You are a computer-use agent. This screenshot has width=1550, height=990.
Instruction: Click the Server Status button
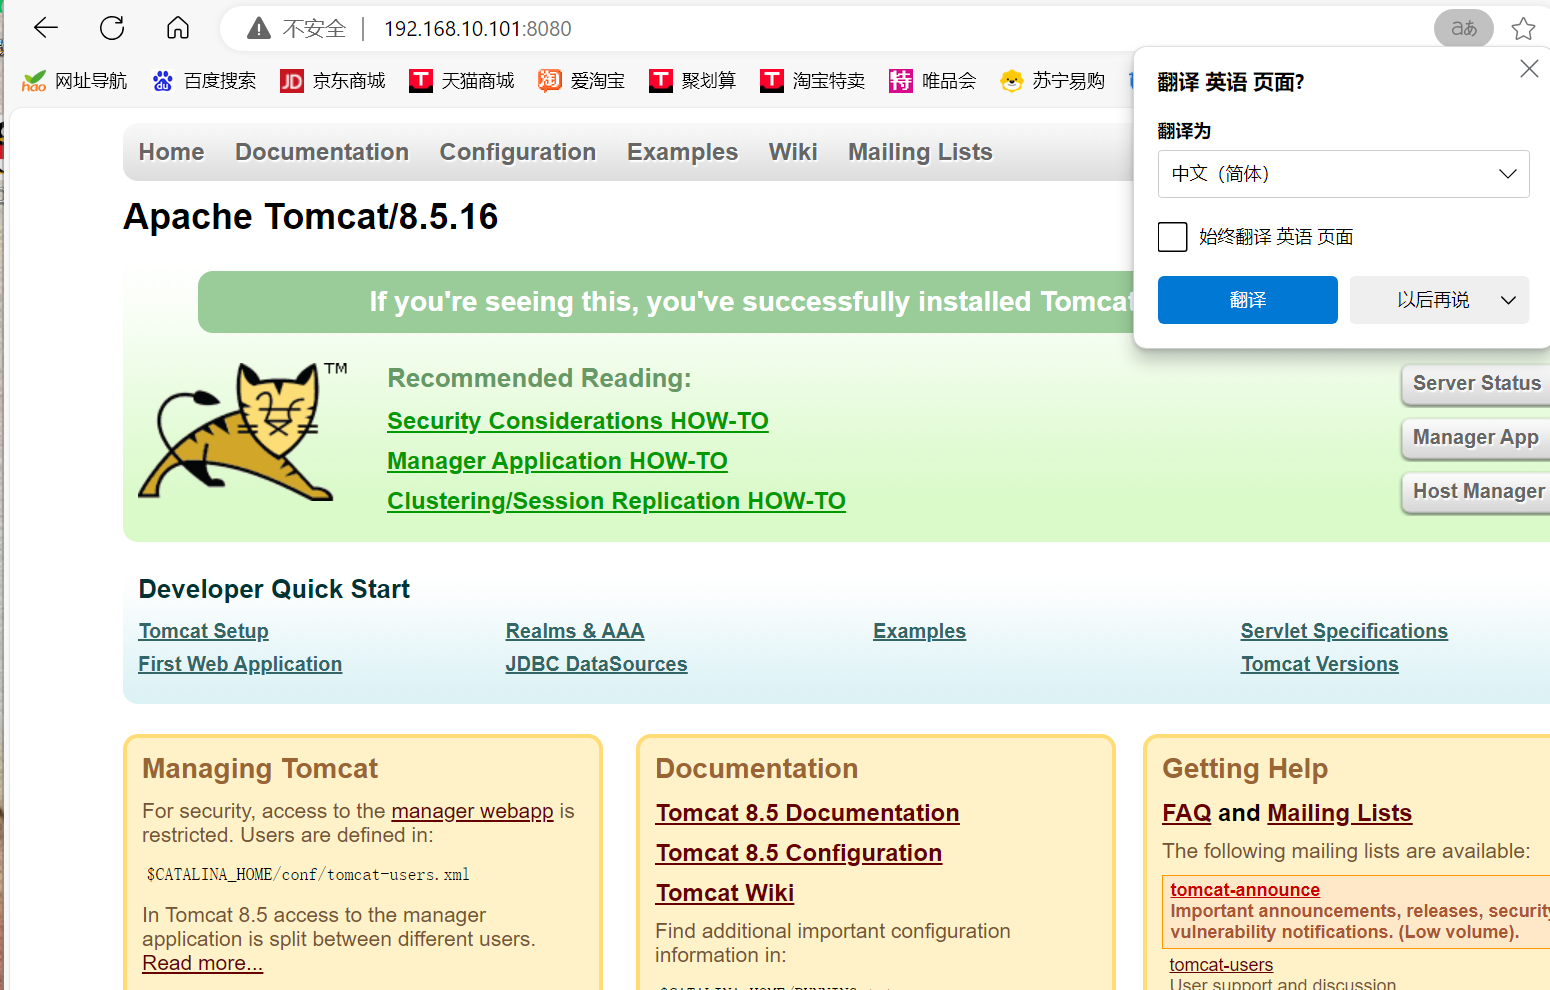[1476, 384]
